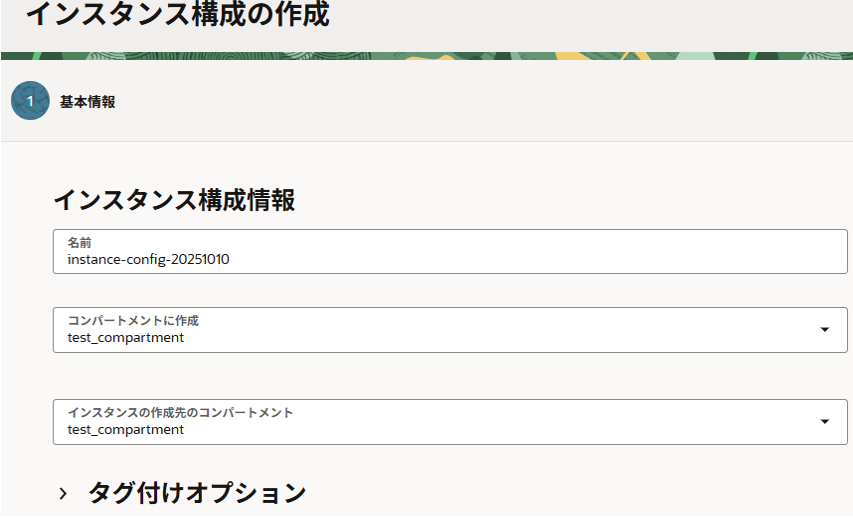Click test_compartment value under コンパートメントに作成
853x519 pixels.
pyautogui.click(x=126, y=338)
